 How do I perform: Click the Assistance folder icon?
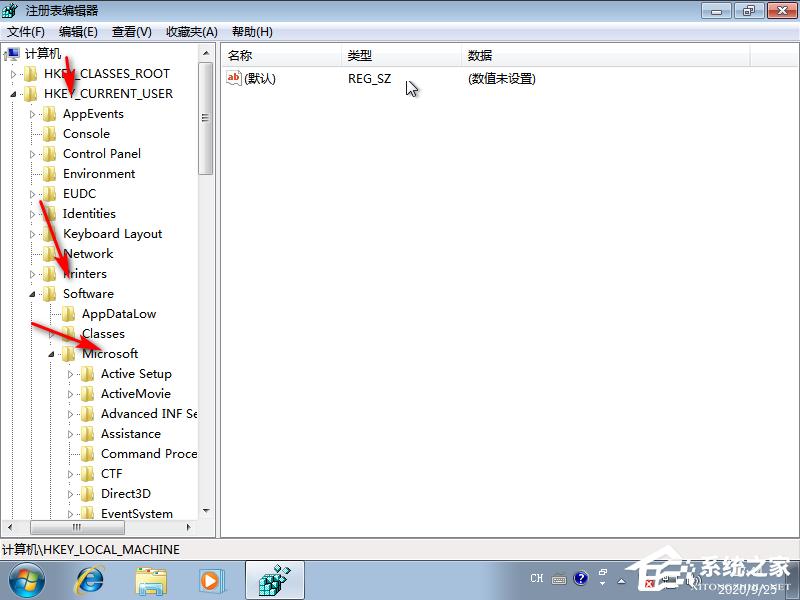pos(88,434)
